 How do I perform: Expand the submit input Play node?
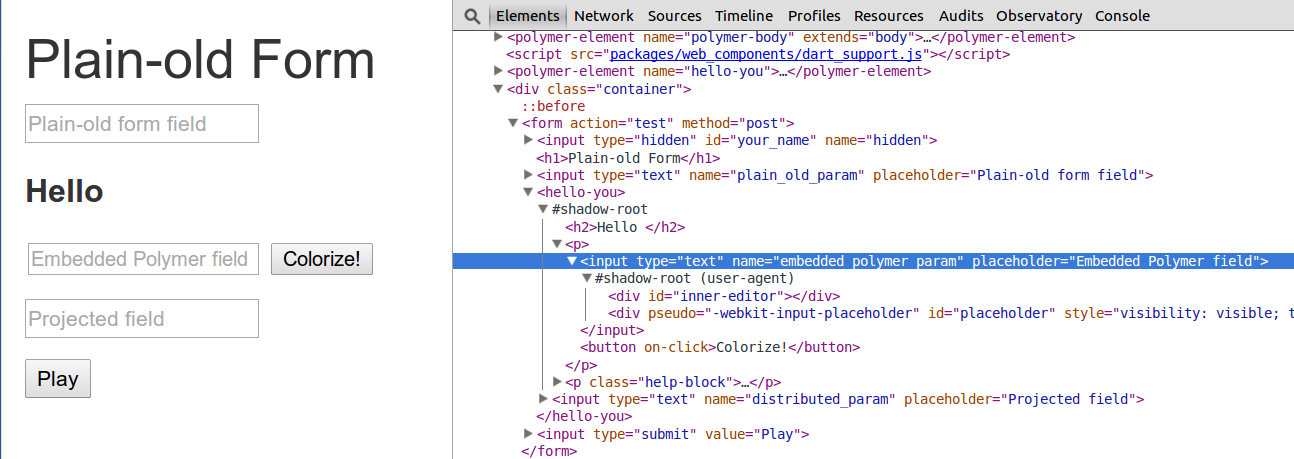(529, 434)
